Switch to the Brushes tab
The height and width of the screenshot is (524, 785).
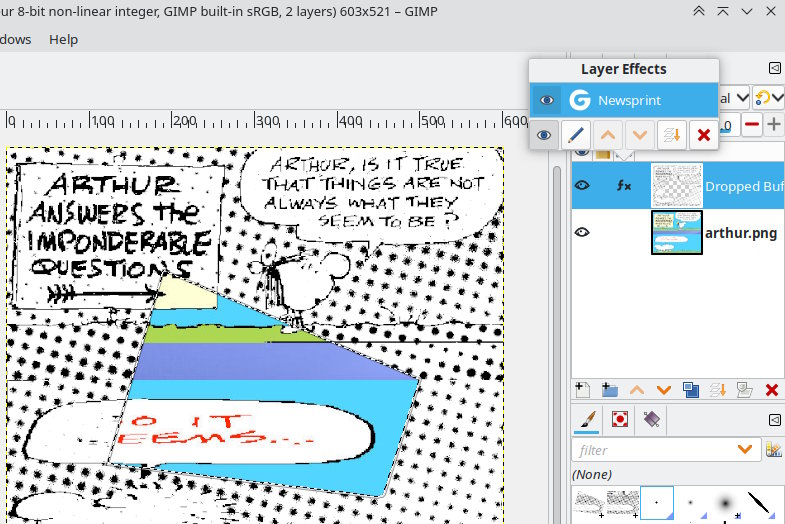[589, 420]
